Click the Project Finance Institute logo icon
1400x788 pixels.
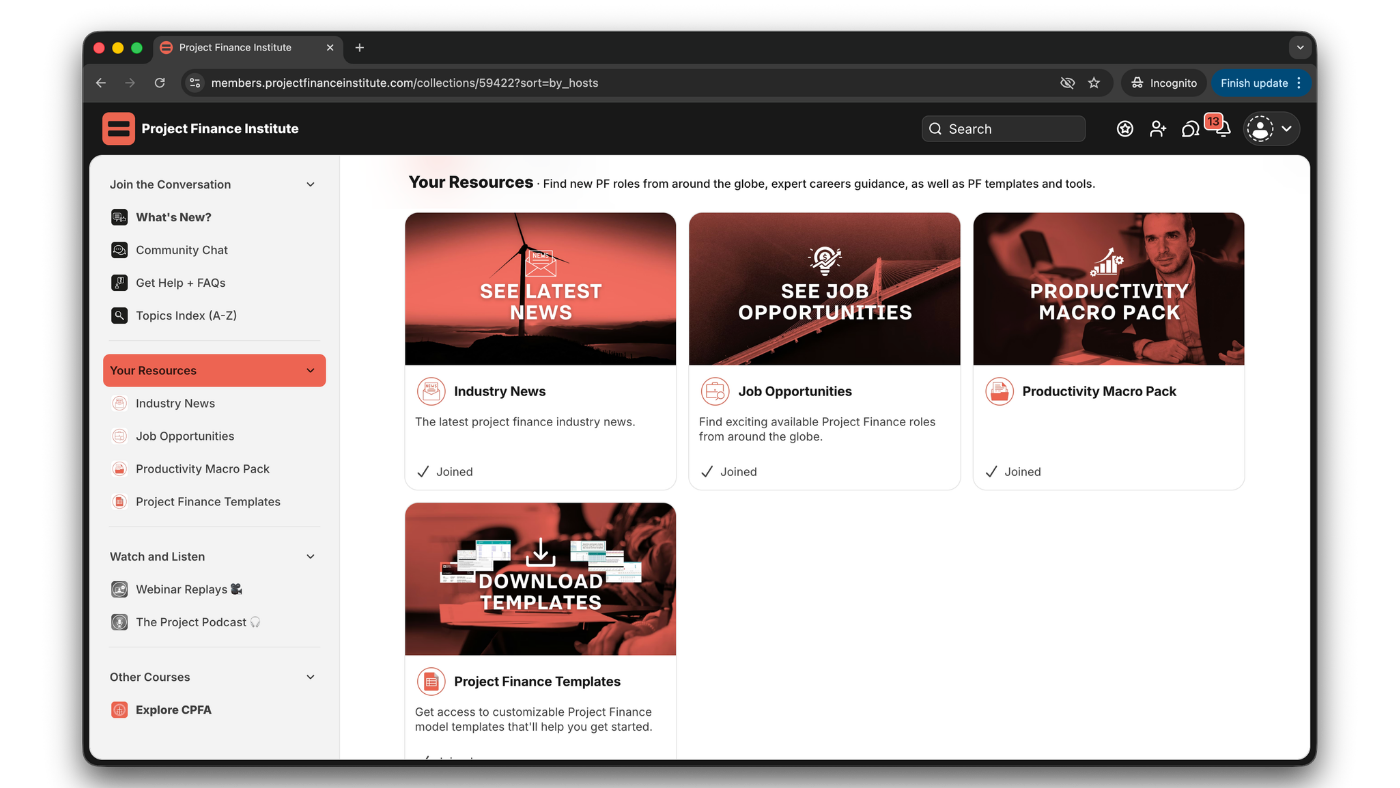point(118,129)
